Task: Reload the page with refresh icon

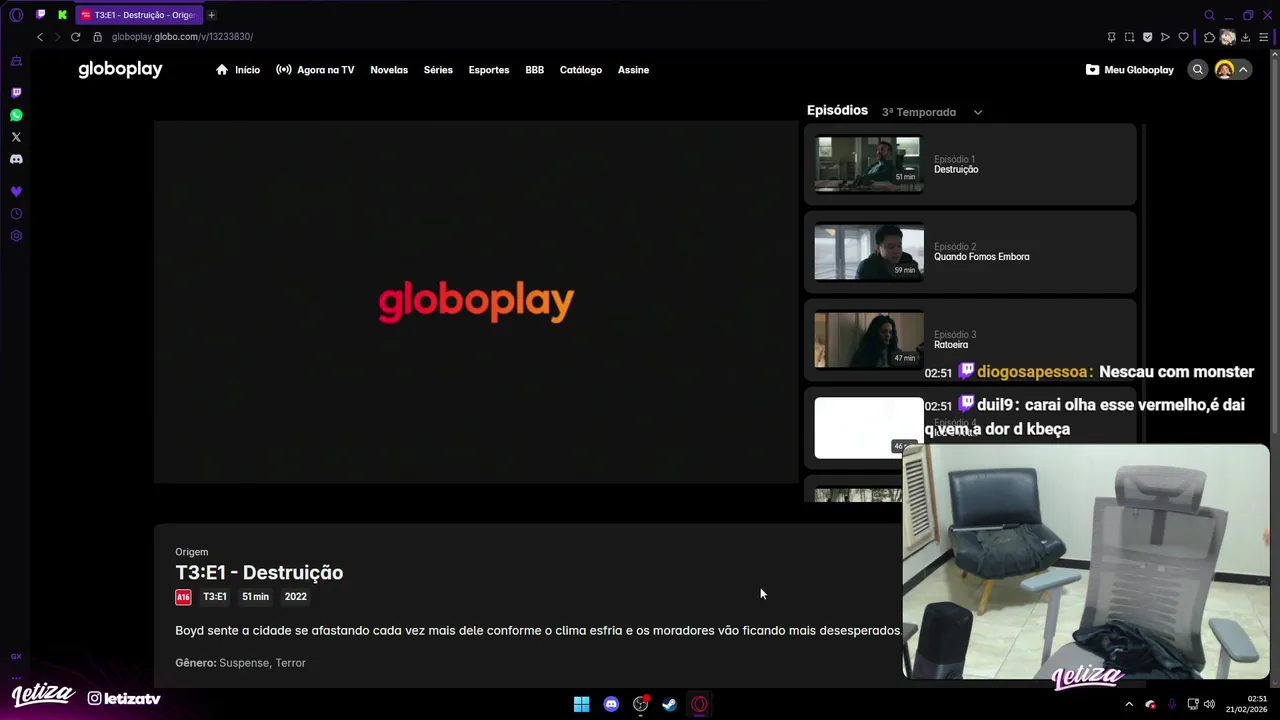Action: tap(75, 37)
